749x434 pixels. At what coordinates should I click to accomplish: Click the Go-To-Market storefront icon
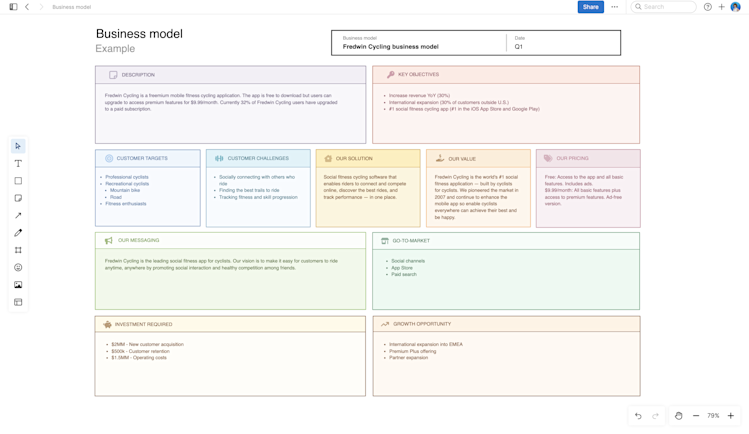click(385, 241)
